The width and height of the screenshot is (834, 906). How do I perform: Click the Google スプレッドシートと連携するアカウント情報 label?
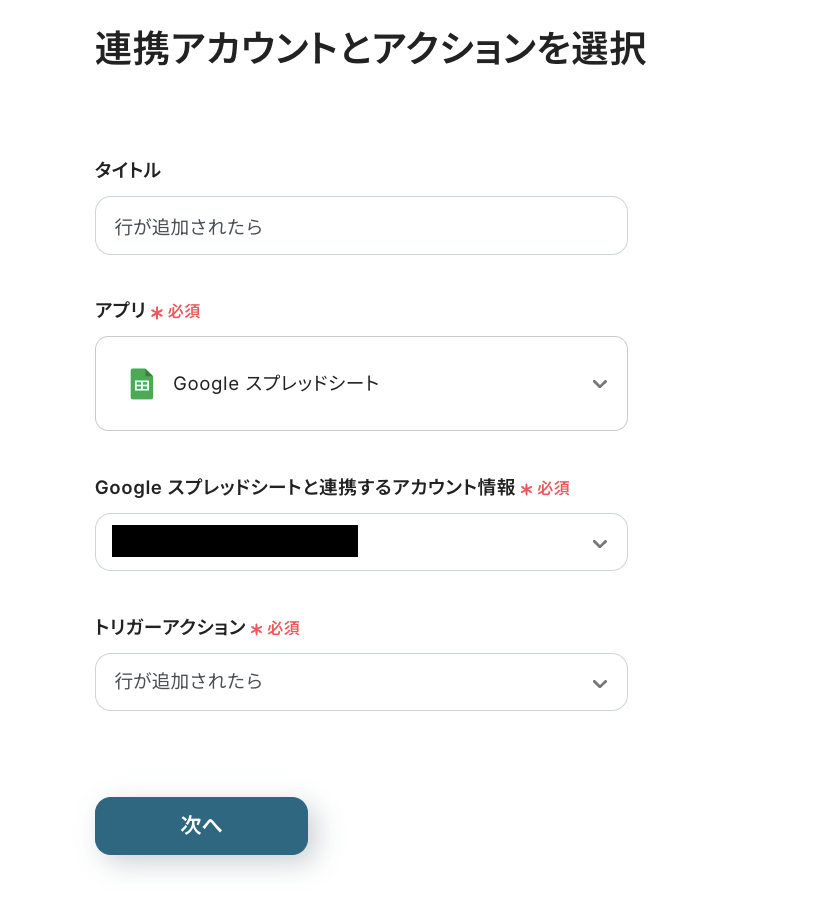(x=305, y=488)
